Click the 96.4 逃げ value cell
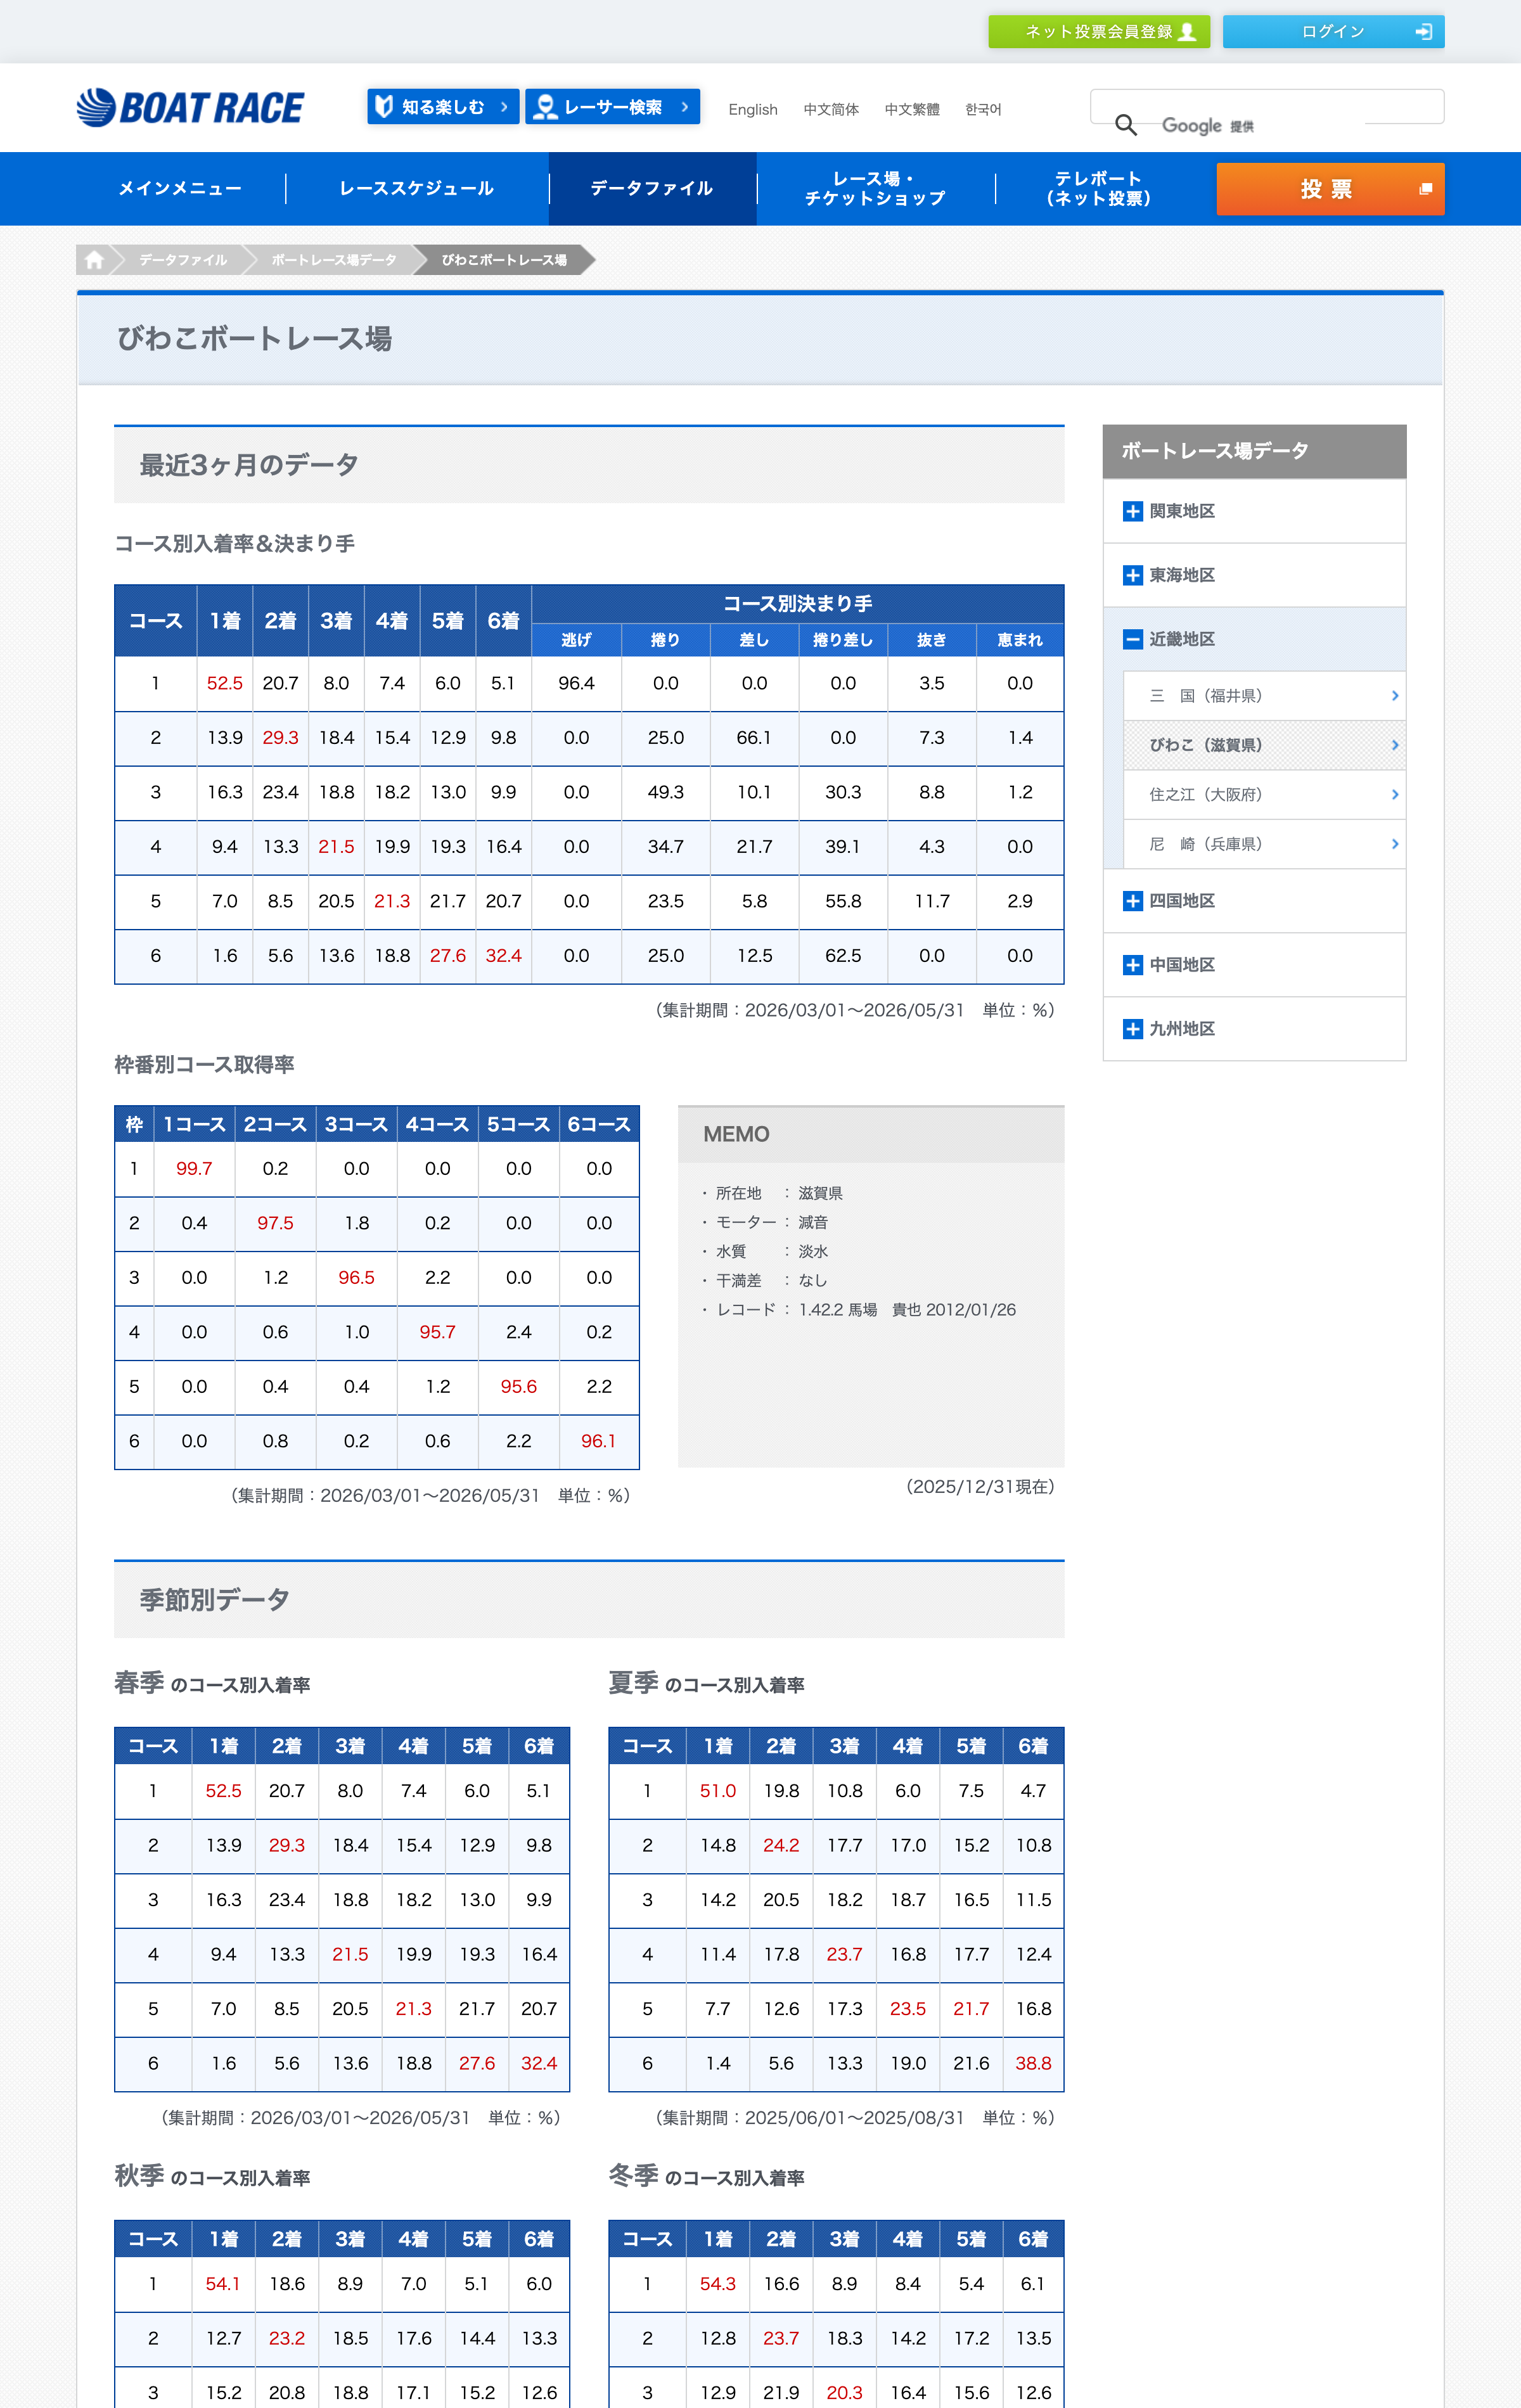 [x=576, y=684]
